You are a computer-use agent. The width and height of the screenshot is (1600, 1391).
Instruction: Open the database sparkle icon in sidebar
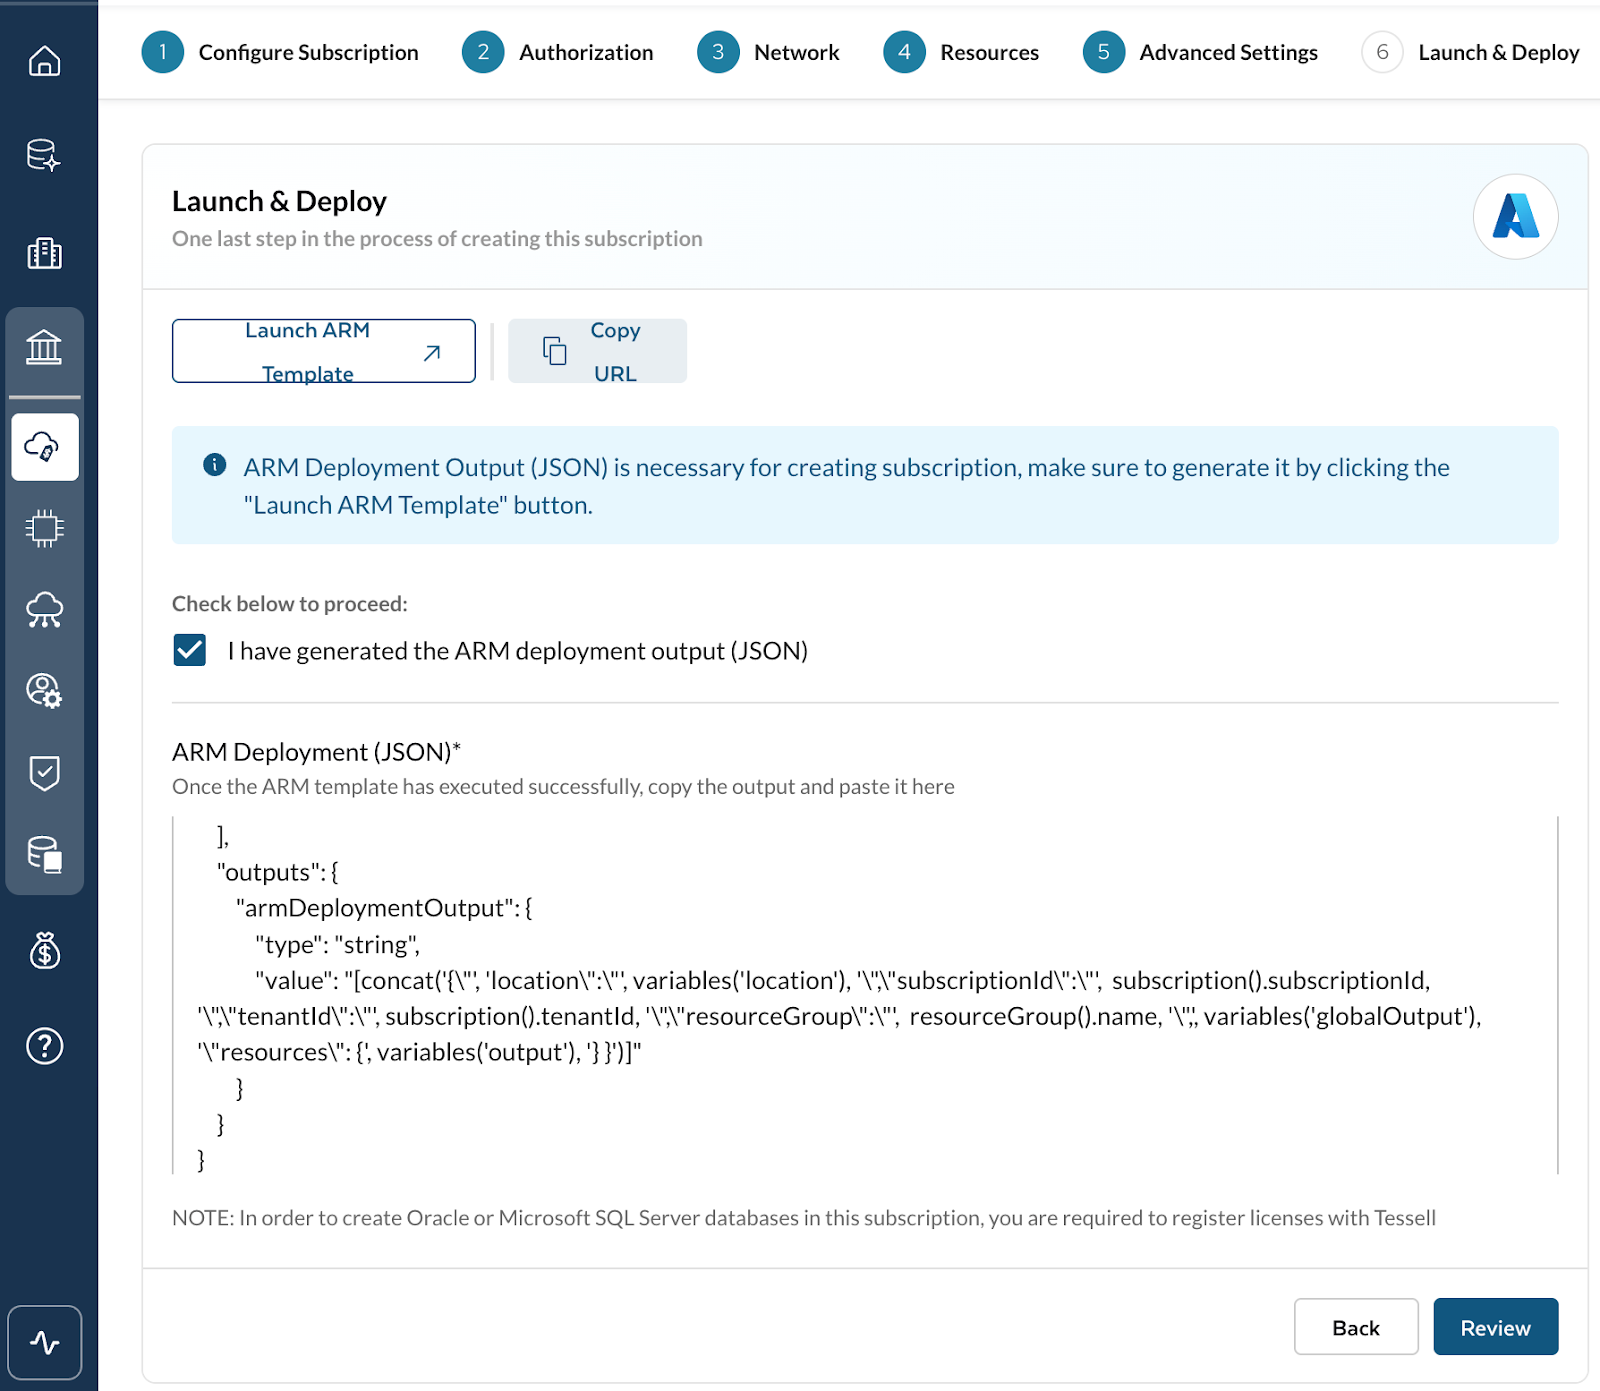(x=44, y=156)
